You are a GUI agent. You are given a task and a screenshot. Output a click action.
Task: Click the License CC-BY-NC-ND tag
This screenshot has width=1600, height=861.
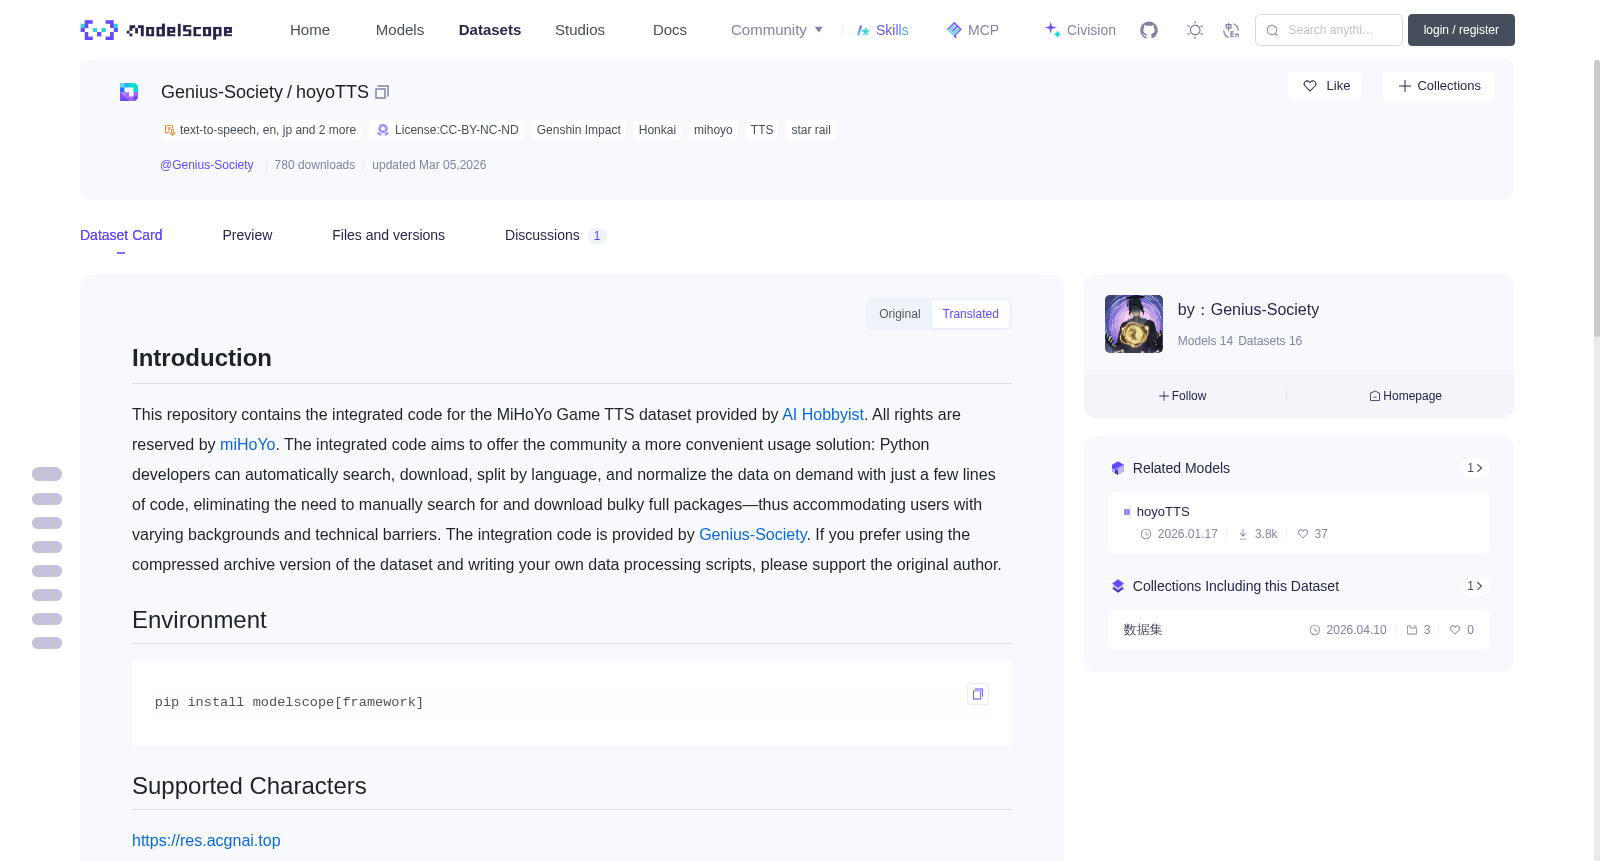coord(447,130)
